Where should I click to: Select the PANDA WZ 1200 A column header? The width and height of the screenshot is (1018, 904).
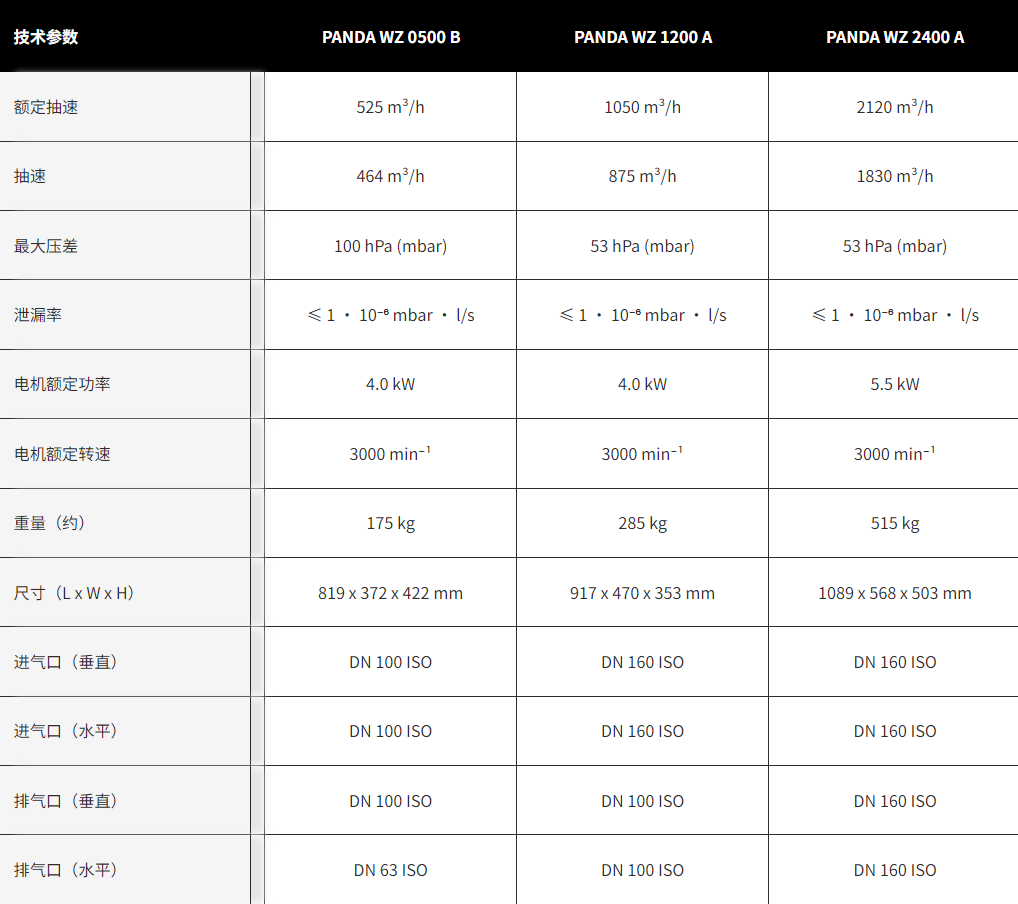[x=643, y=37]
